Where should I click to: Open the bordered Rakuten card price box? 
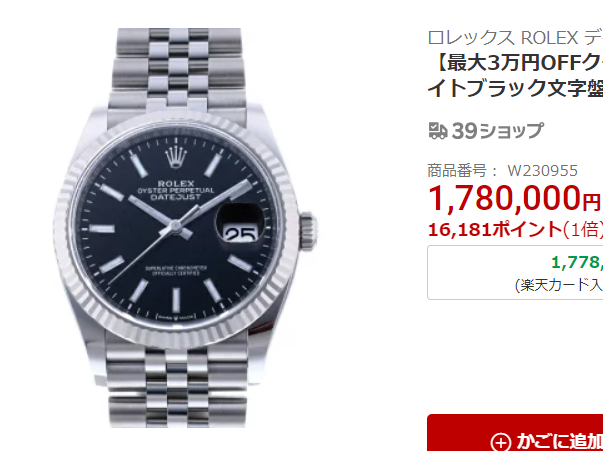(x=515, y=272)
